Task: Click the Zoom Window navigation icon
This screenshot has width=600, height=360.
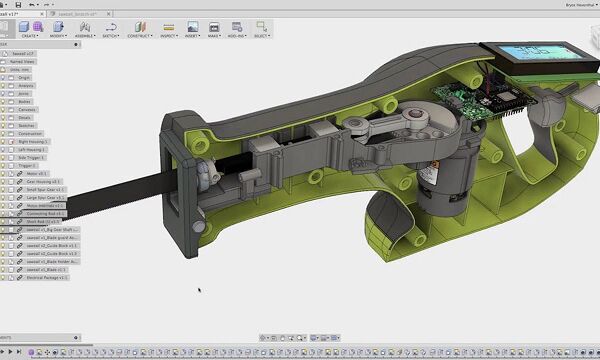Action: coord(291,338)
